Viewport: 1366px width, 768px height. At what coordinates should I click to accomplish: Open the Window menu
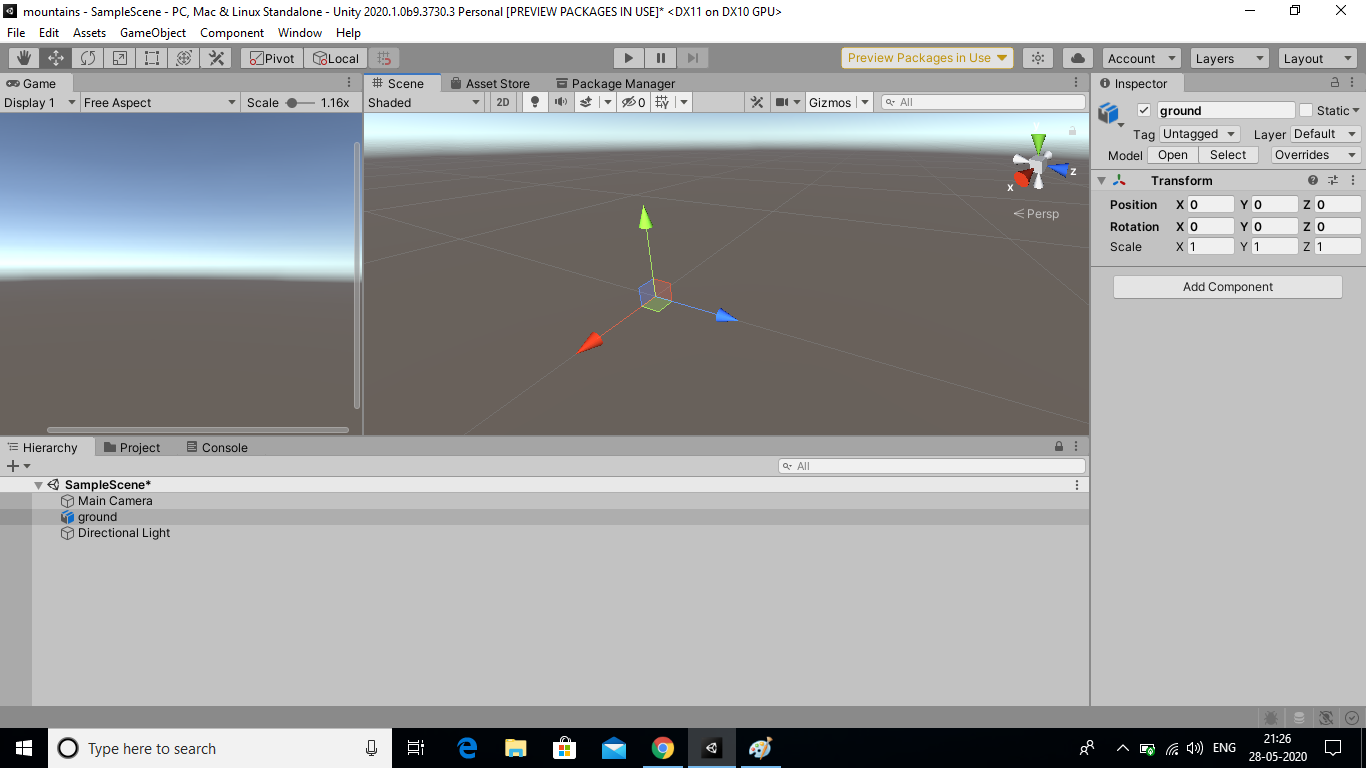(x=300, y=33)
